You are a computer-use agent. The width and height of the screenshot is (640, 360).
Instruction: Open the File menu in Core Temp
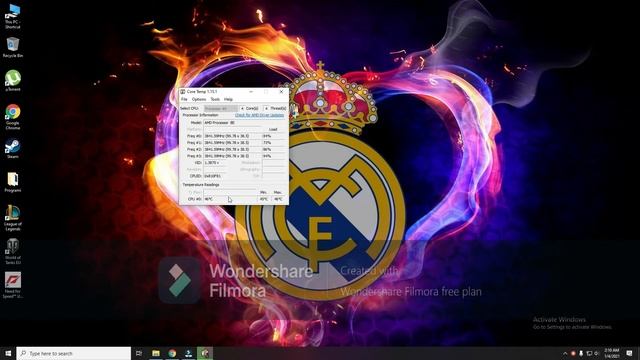coord(184,99)
